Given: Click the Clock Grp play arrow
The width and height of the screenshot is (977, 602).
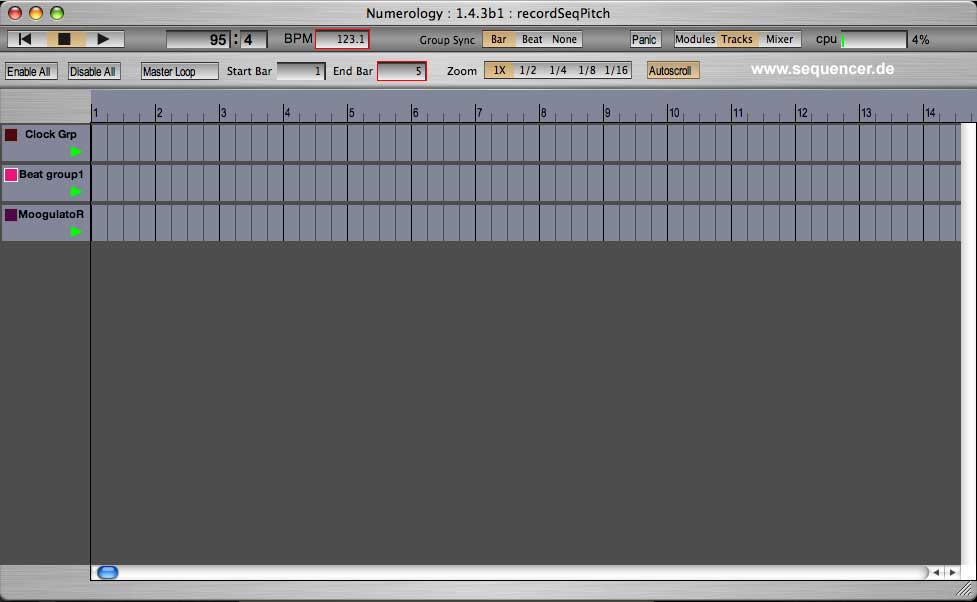Looking at the screenshot, I should [x=76, y=151].
